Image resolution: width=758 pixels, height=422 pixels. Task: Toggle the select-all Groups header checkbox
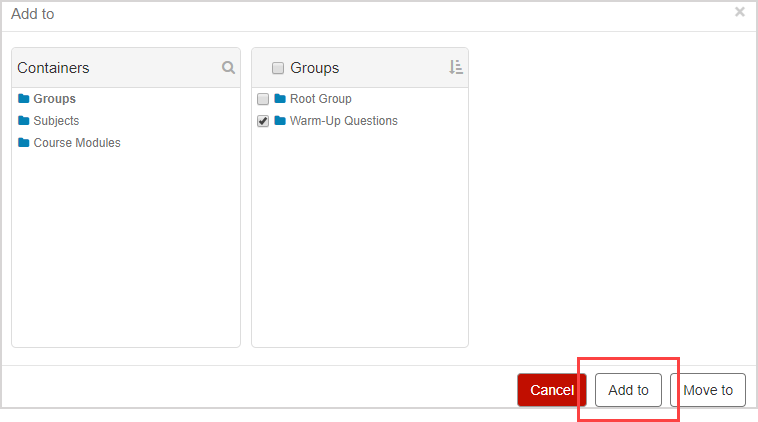278,68
